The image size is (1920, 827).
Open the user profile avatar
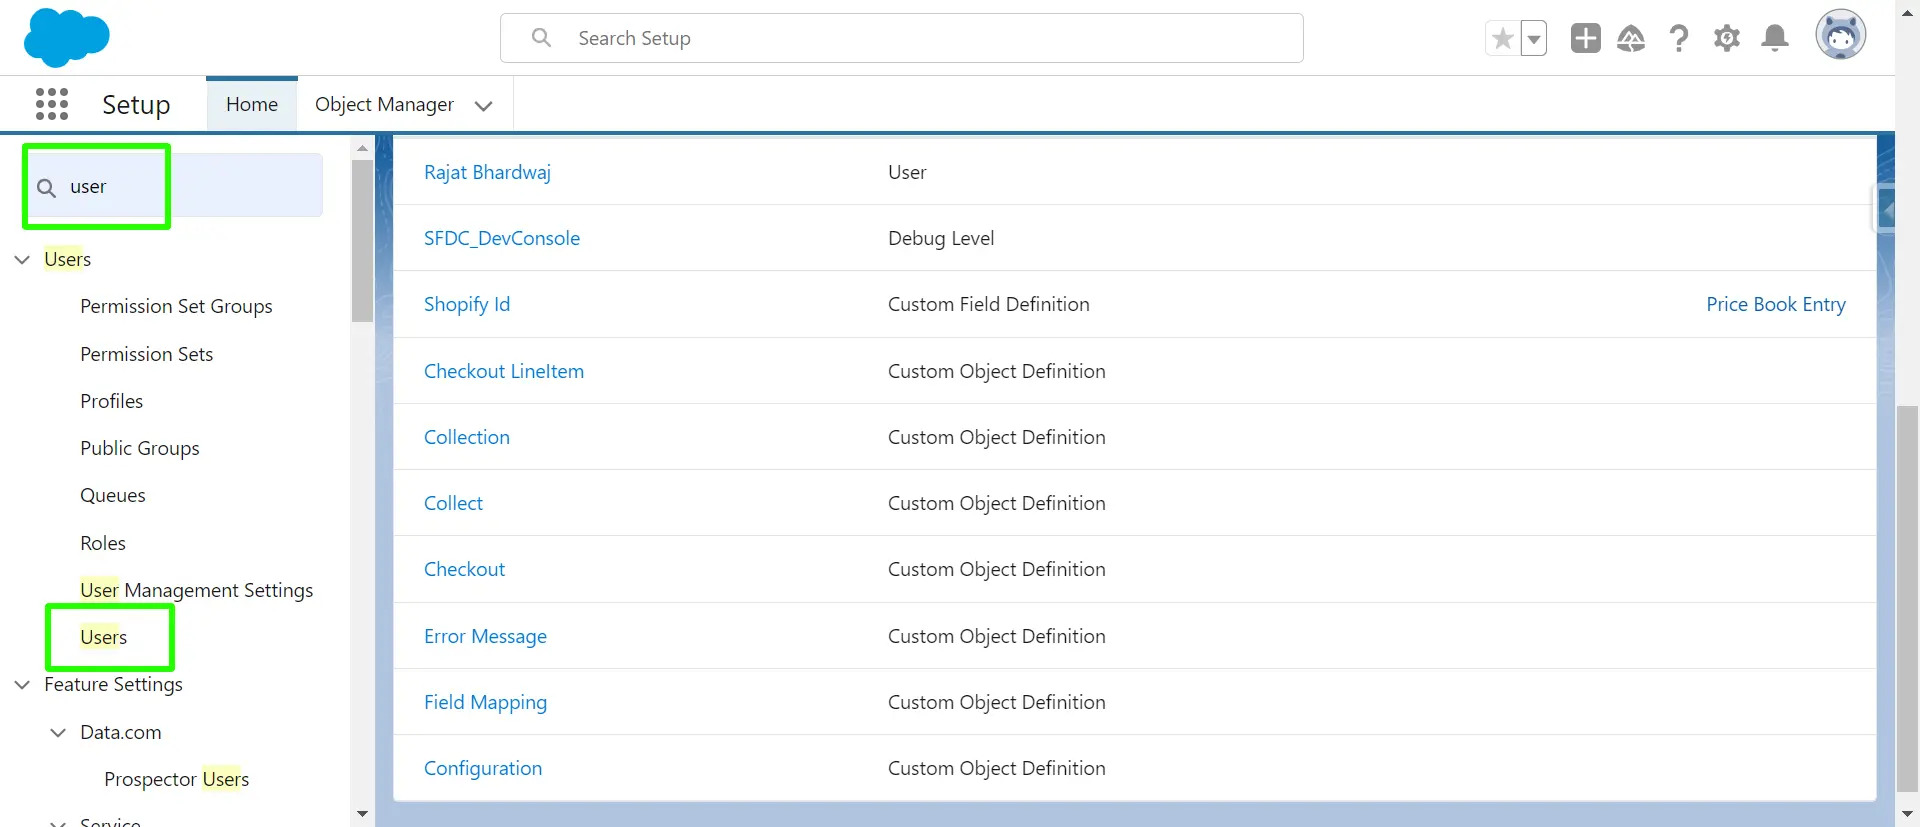pos(1840,36)
